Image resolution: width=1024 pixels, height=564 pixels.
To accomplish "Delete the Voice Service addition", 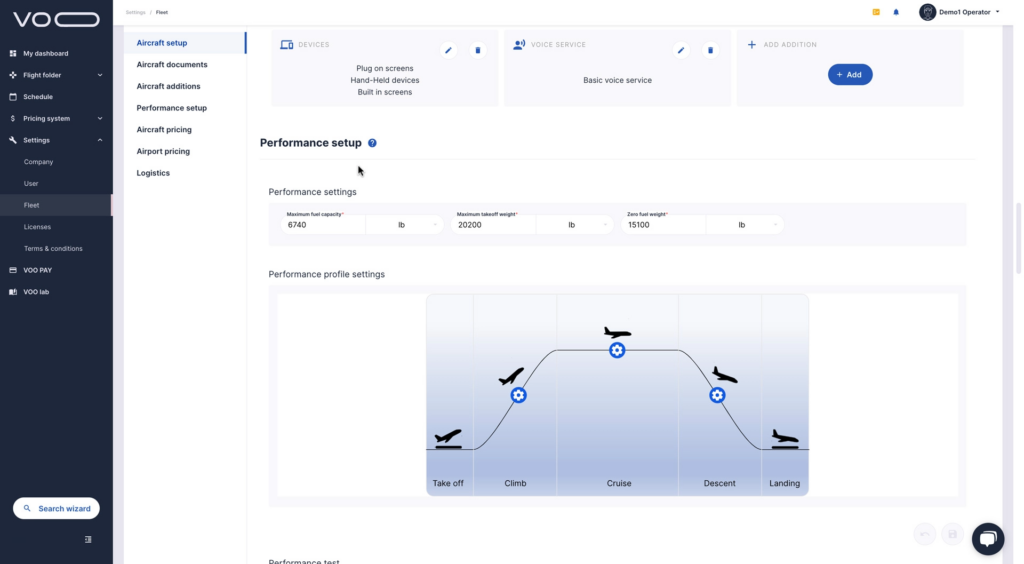I will [x=711, y=50].
